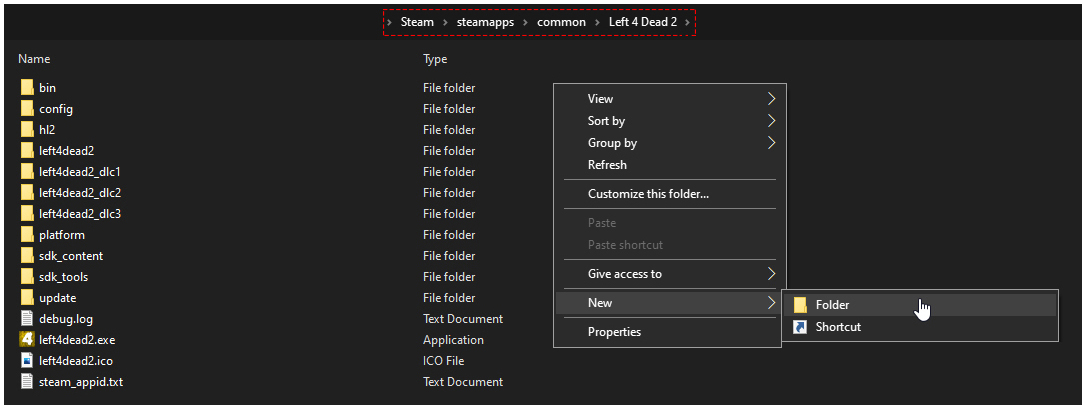This screenshot has width=1086, height=409.
Task: Click the Shortcut icon in New submenu
Action: point(799,327)
